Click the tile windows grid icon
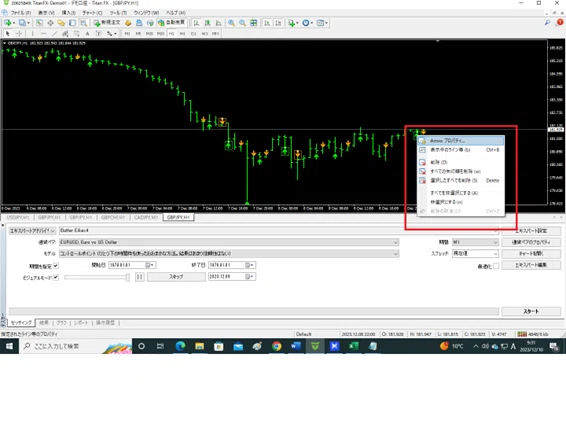This screenshot has width=566, height=435. 254,23
